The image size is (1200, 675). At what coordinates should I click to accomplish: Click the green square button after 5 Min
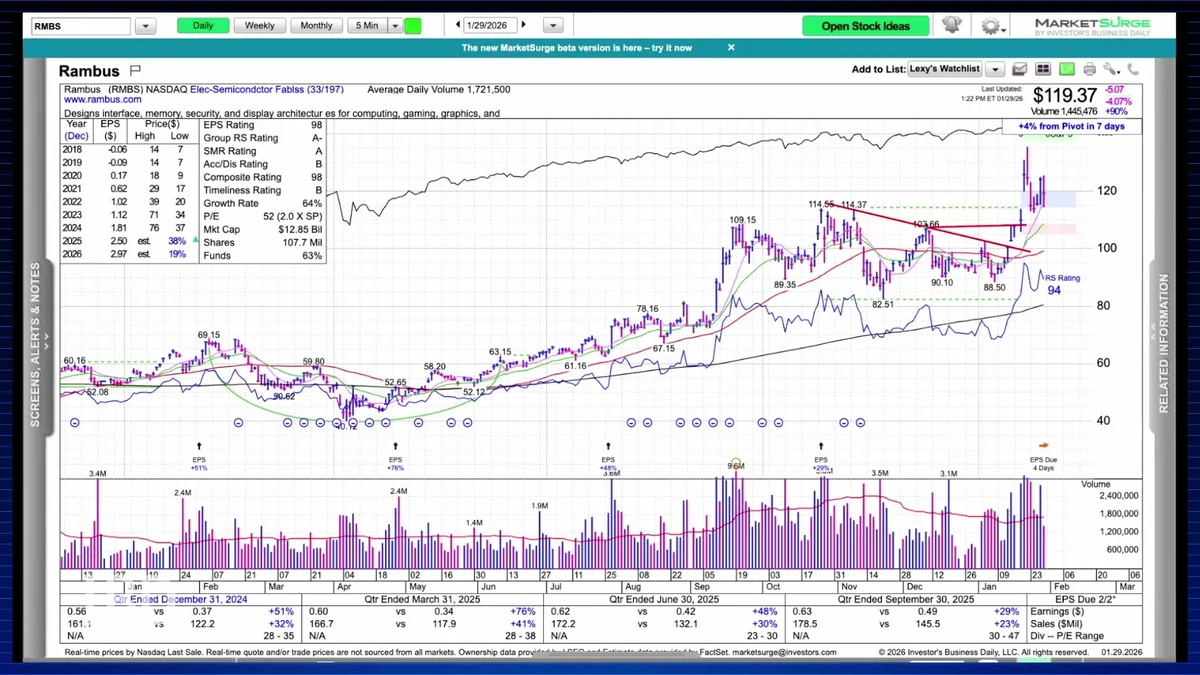point(414,26)
